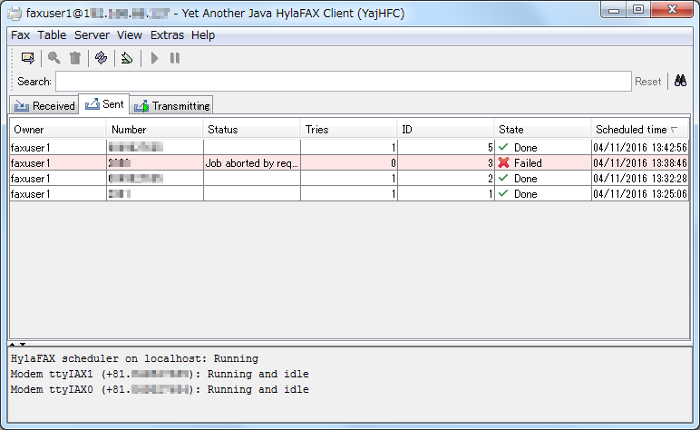Sort by the Status column header

pyautogui.click(x=252, y=129)
